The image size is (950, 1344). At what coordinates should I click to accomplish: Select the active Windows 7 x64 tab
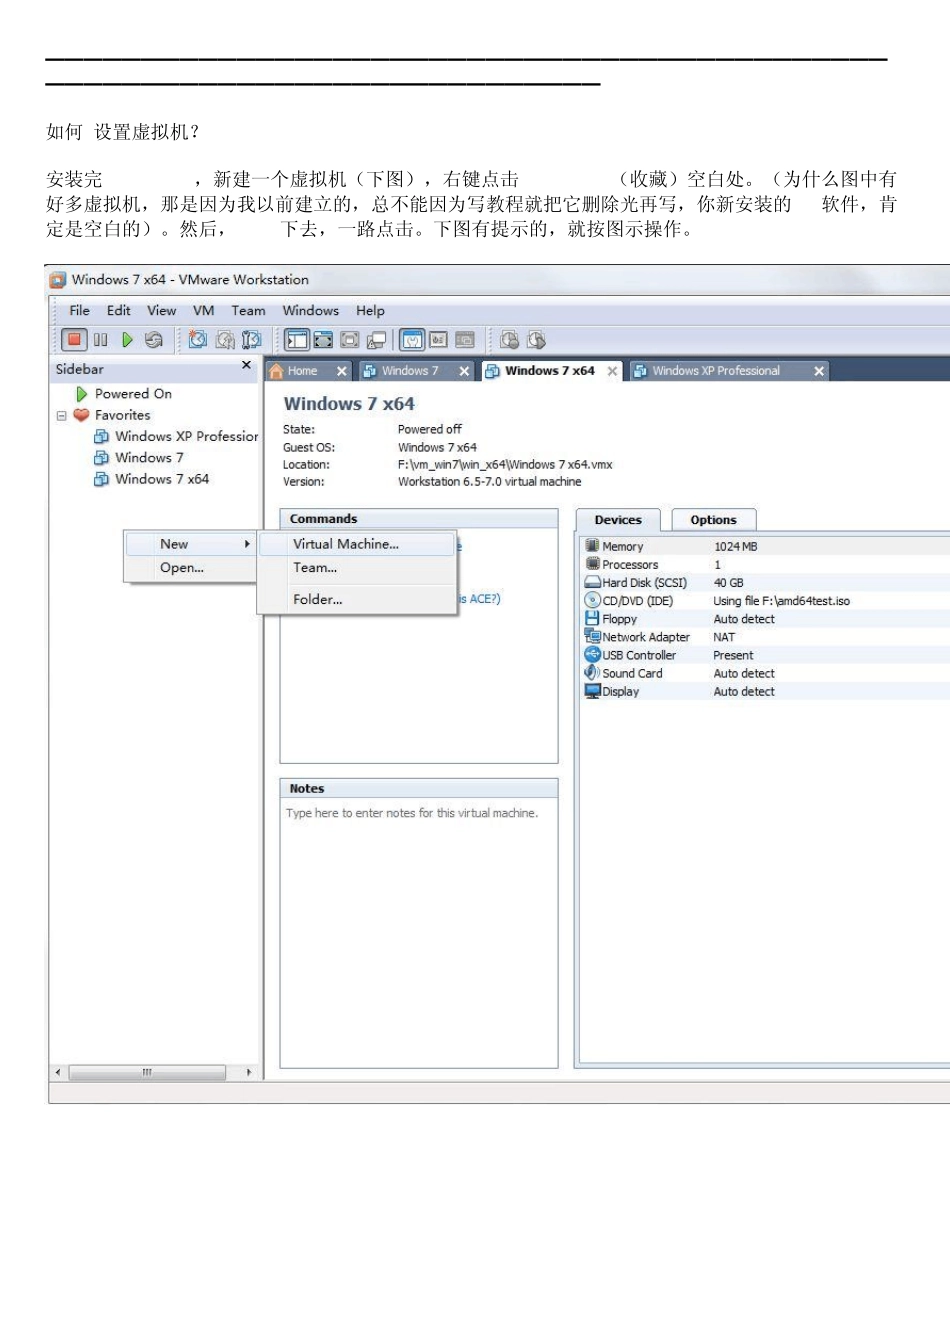550,371
